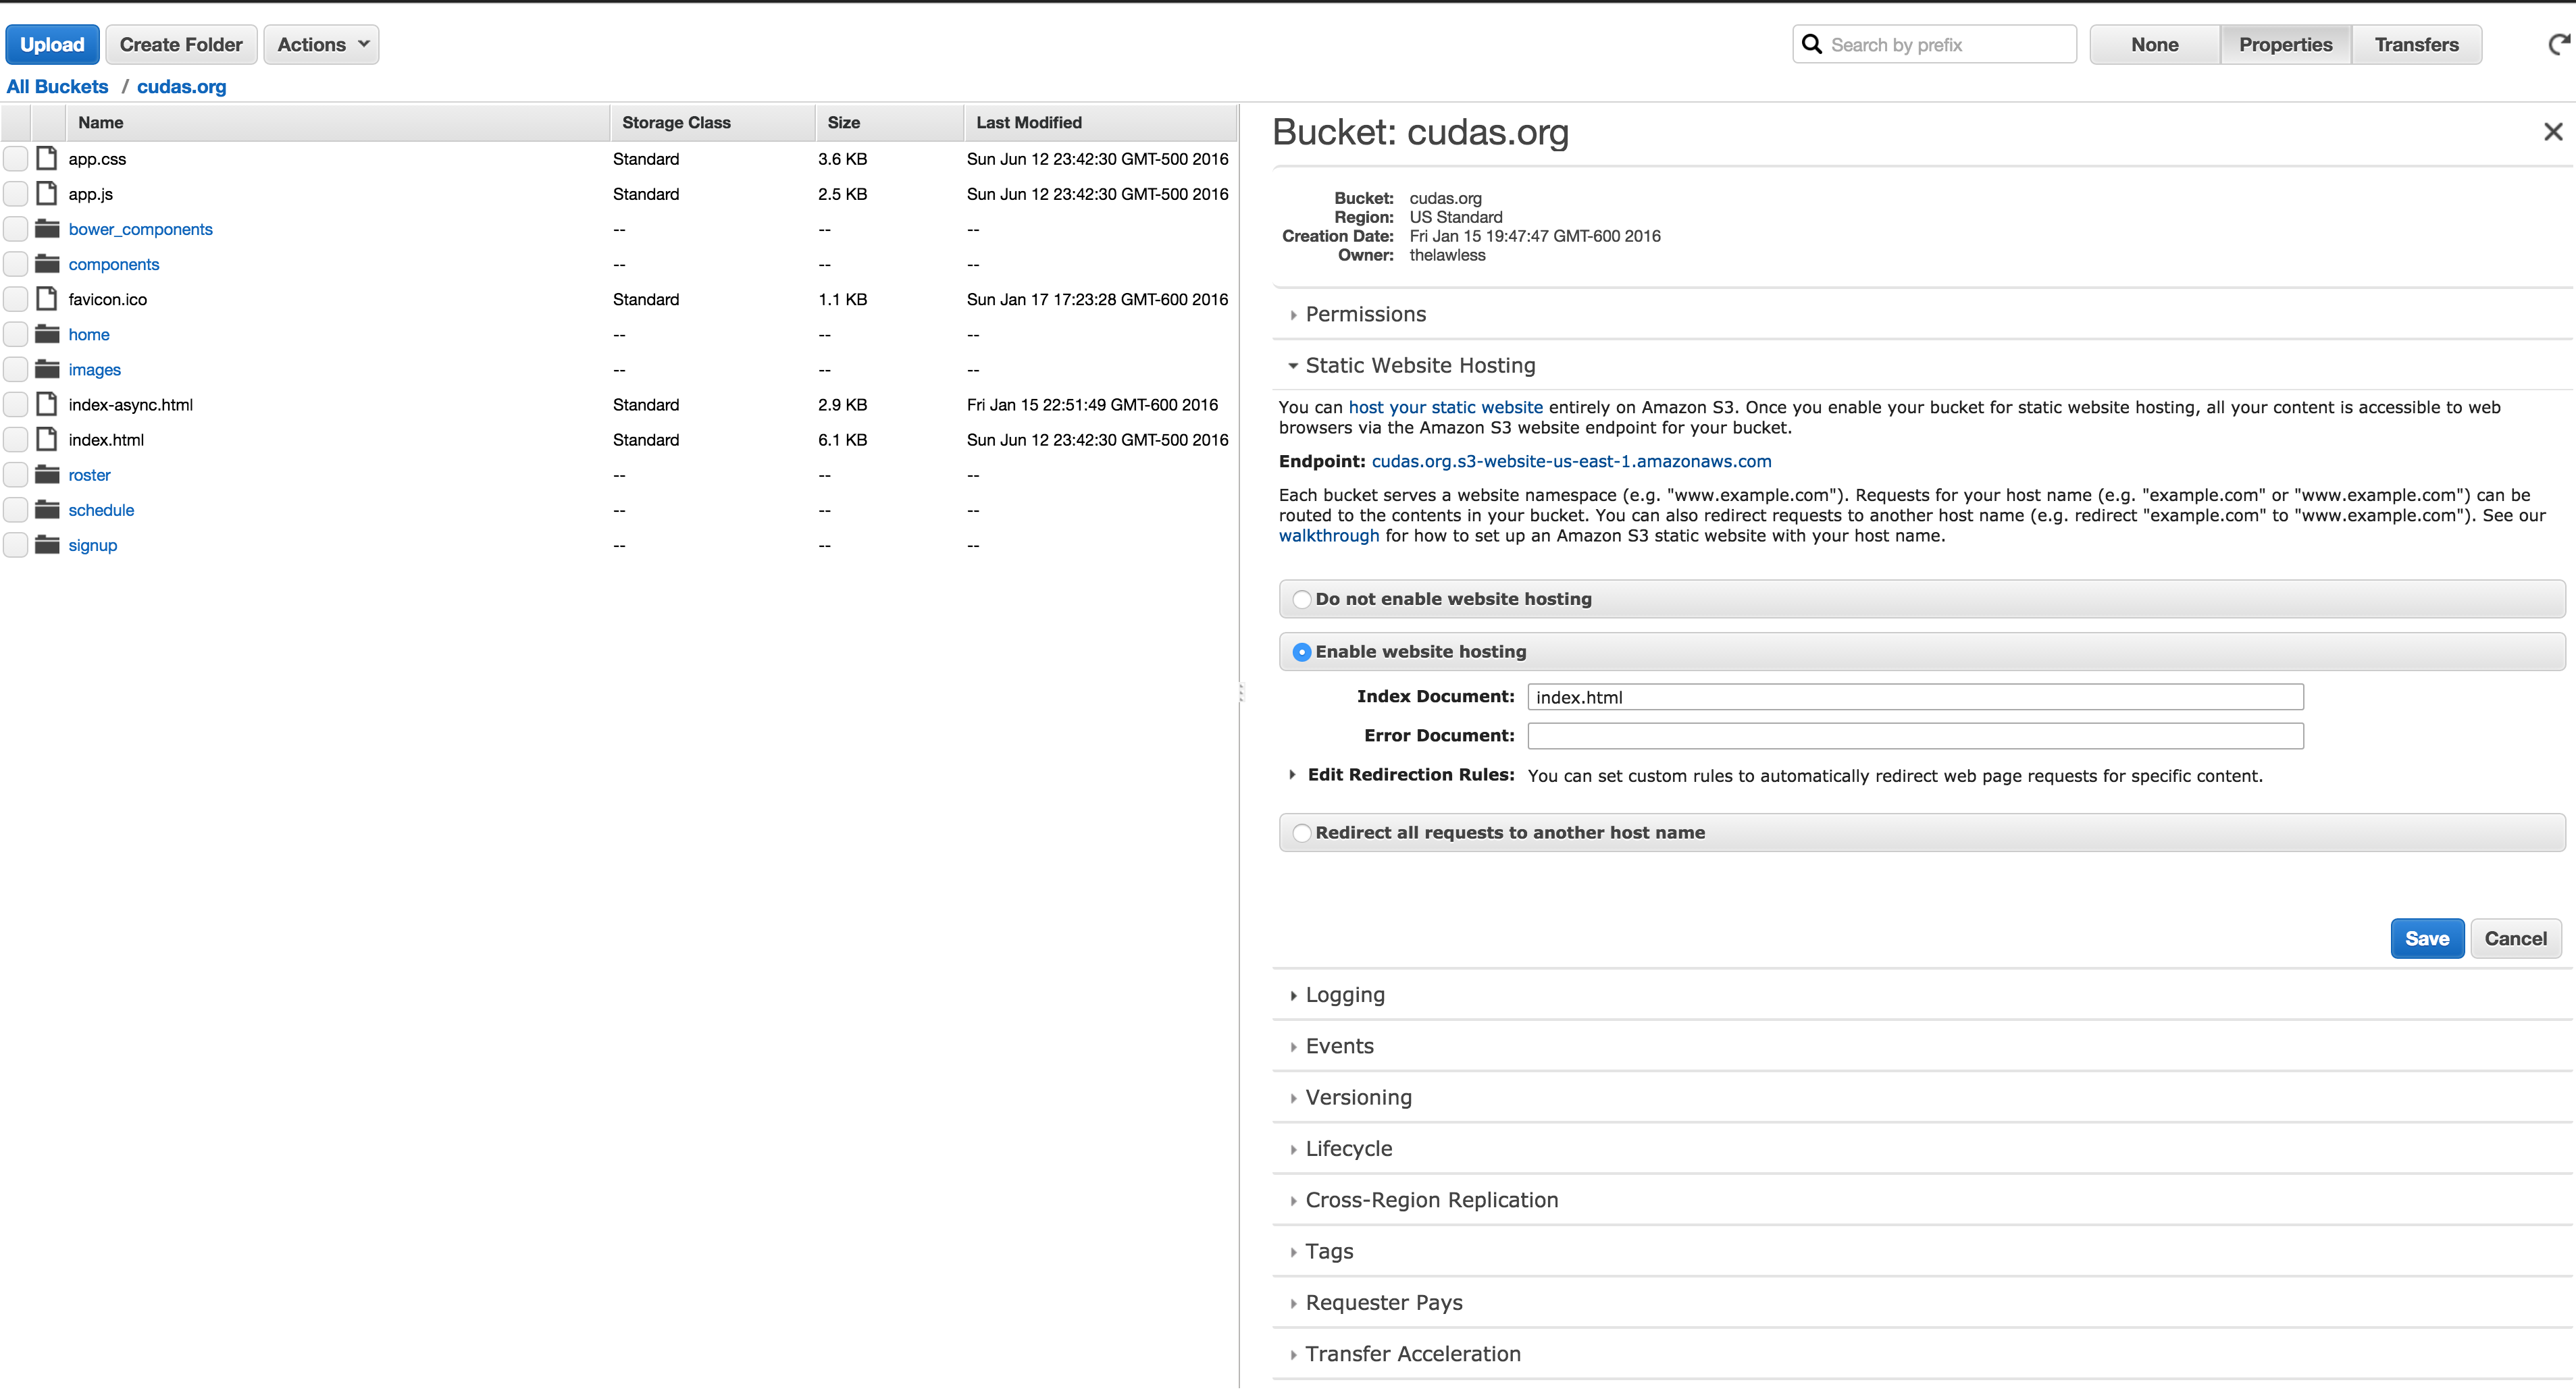Image resolution: width=2576 pixels, height=1395 pixels.
Task: Click the folder icon for components
Action: tap(47, 263)
